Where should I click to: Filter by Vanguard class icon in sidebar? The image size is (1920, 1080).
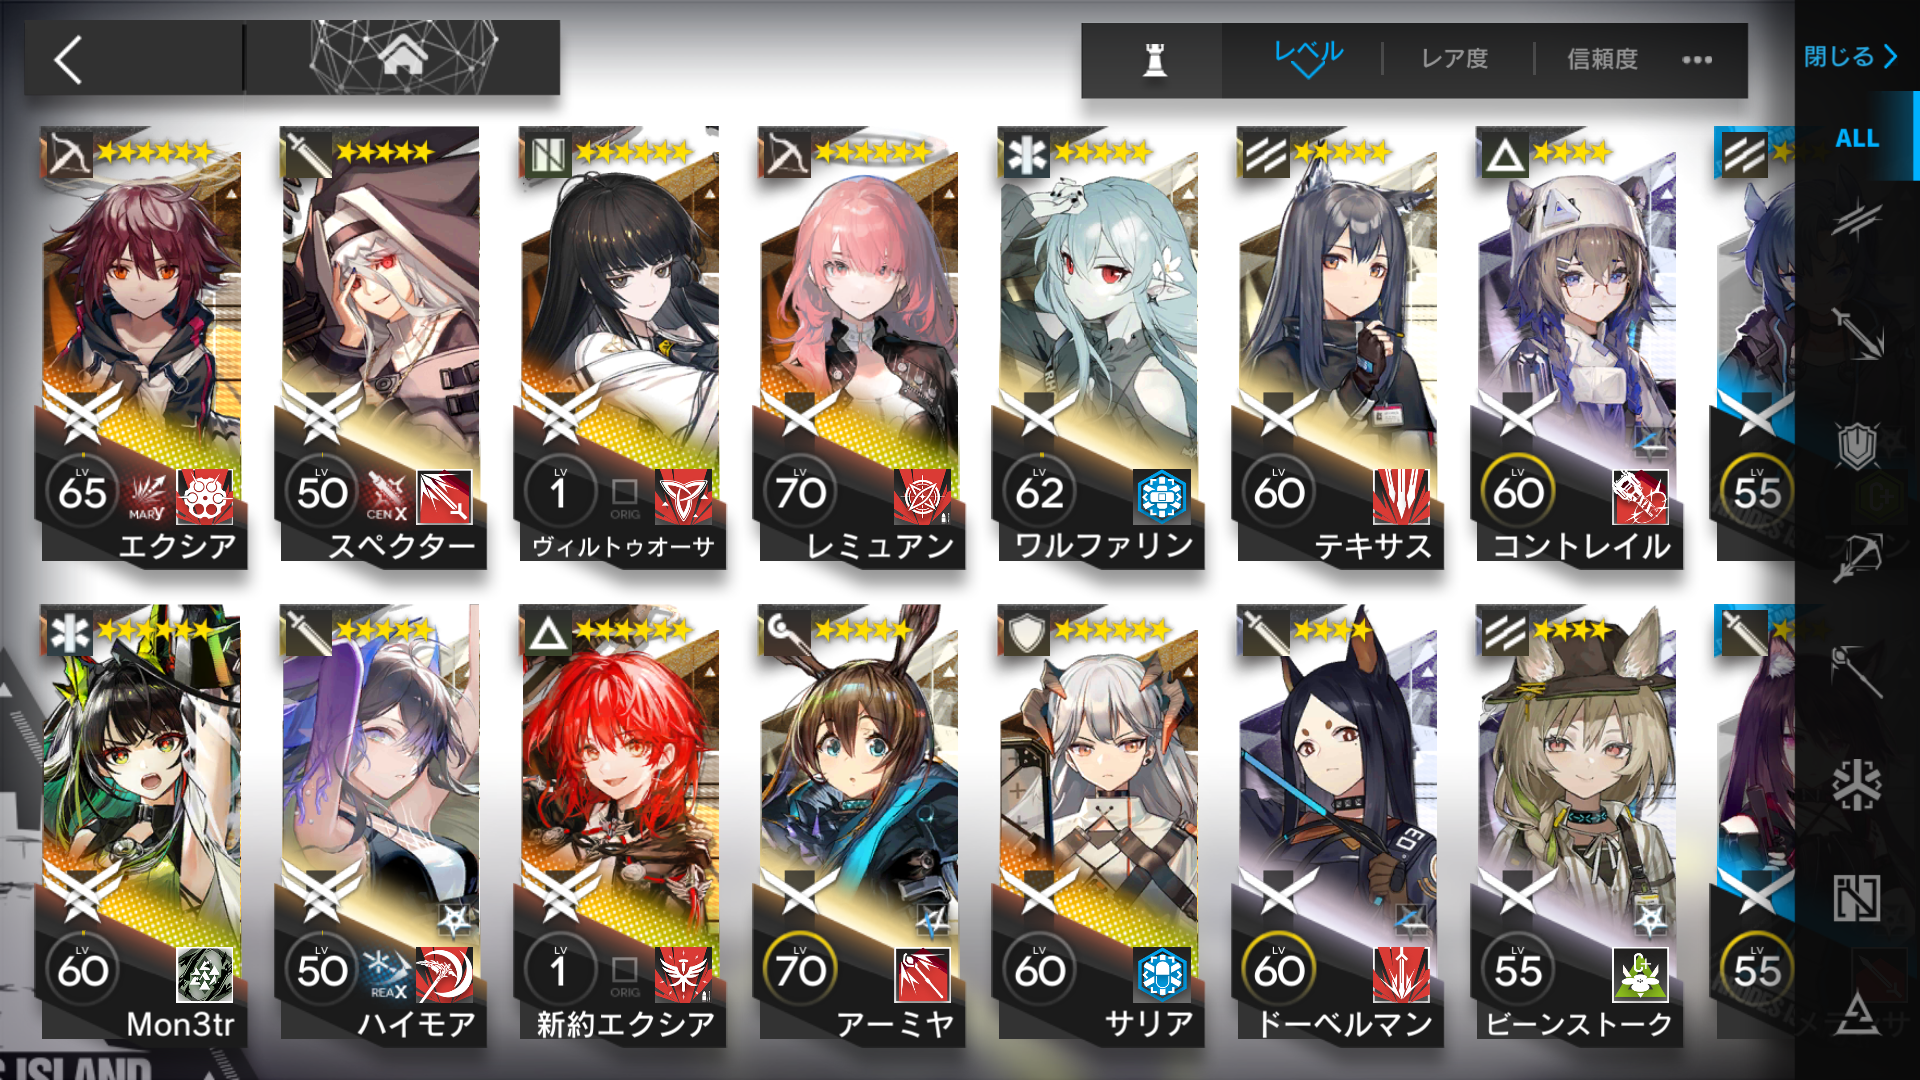click(x=1856, y=219)
